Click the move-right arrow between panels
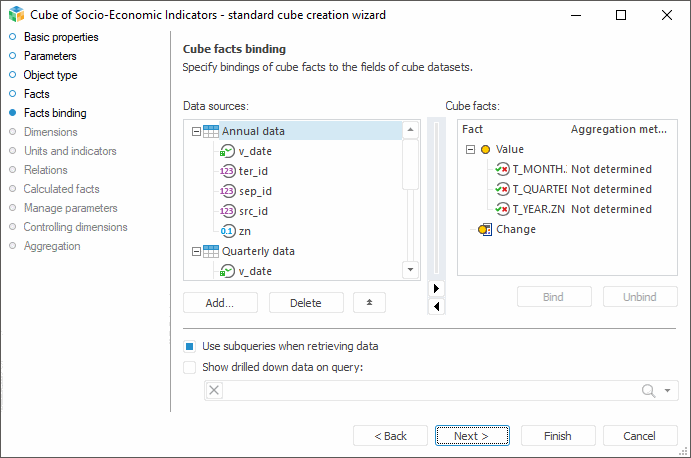The image size is (691, 458). [x=435, y=288]
